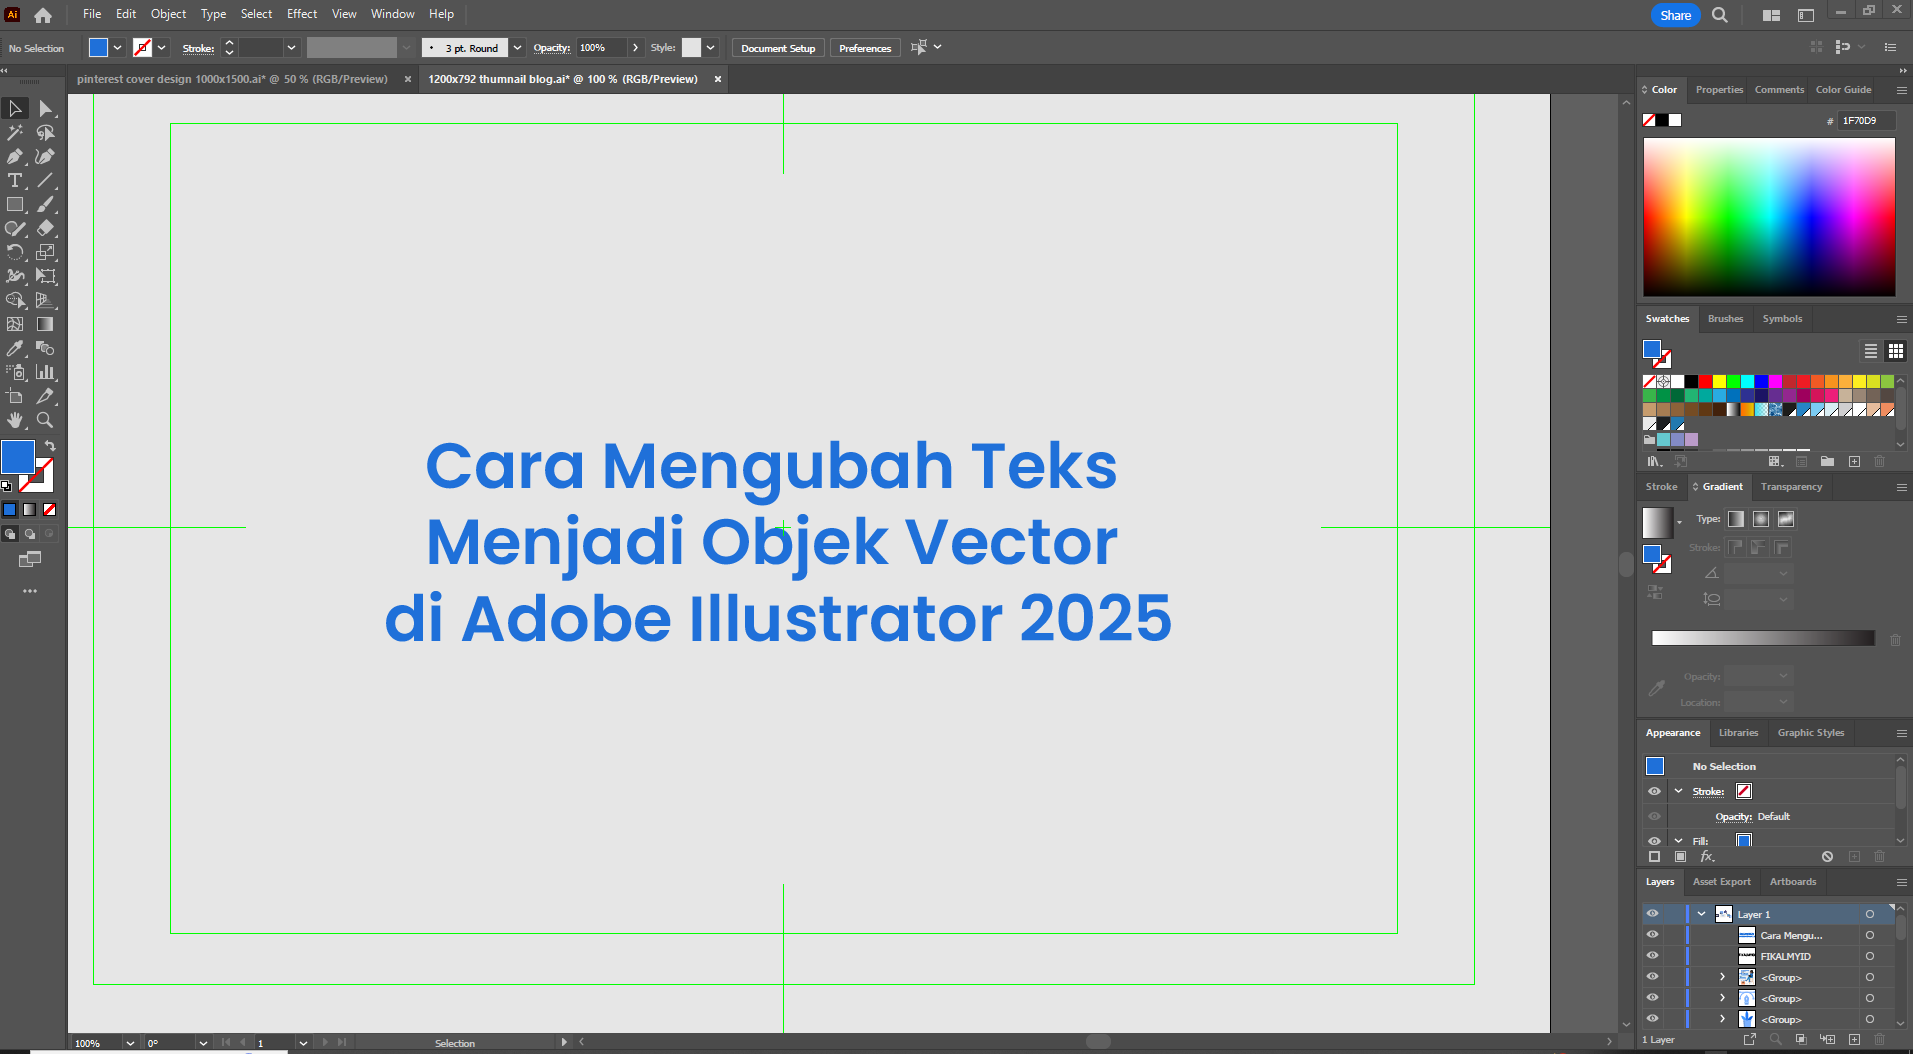Open the Effect menu
This screenshot has width=1913, height=1054.
click(x=302, y=14)
